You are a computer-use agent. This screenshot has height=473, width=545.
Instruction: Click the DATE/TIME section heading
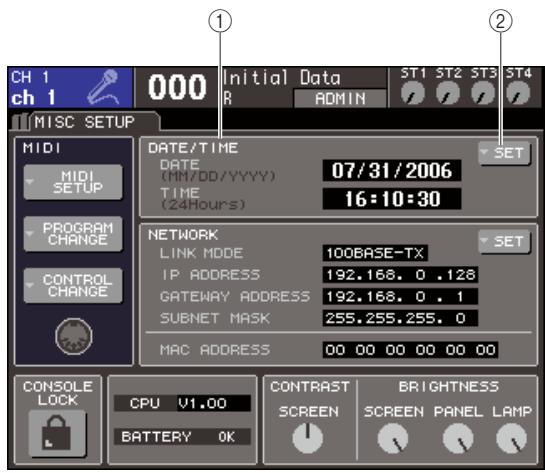coord(193,148)
